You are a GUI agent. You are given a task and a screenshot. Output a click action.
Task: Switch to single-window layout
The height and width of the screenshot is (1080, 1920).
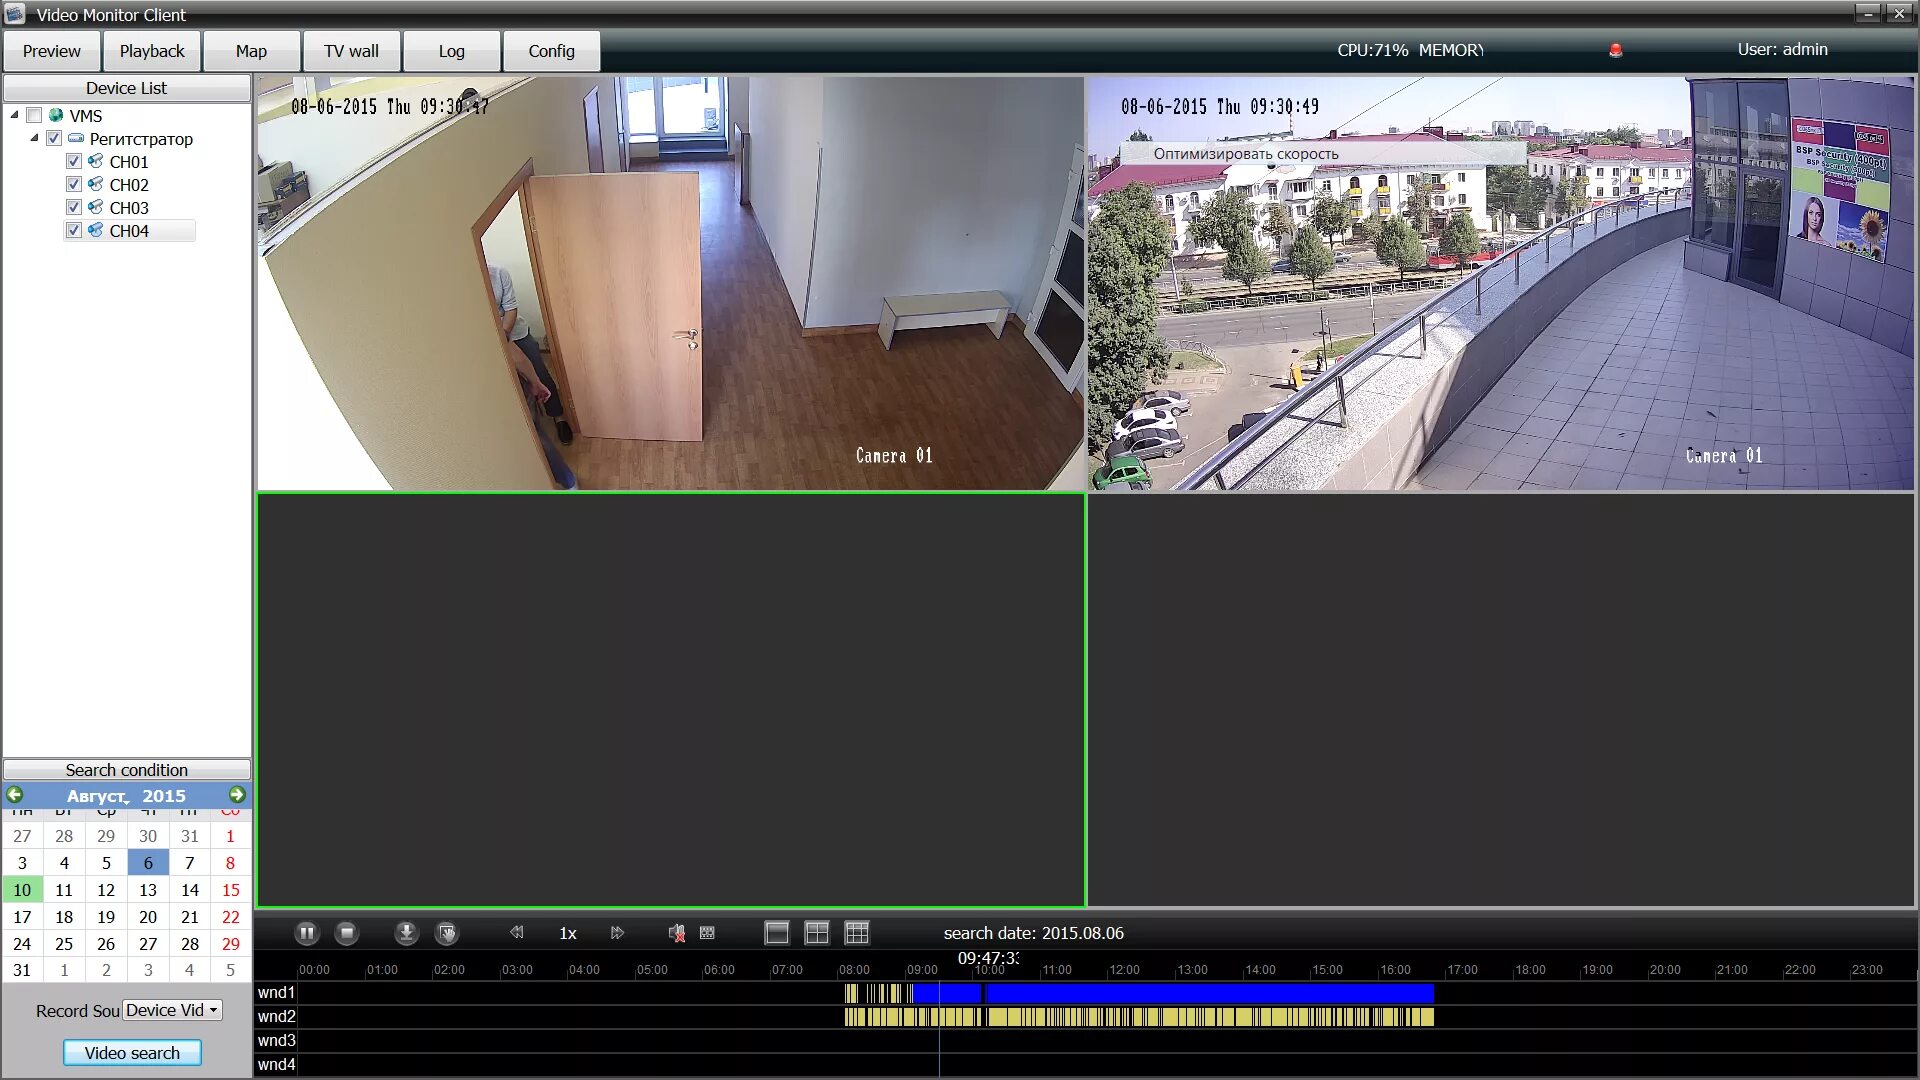point(777,933)
